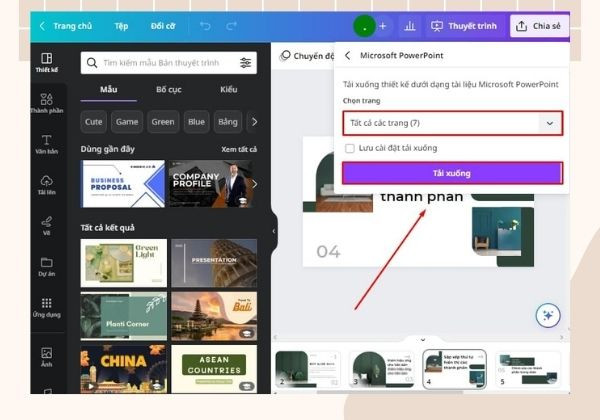Click the undo arrow icon
The height and width of the screenshot is (420, 600).
click(x=205, y=26)
